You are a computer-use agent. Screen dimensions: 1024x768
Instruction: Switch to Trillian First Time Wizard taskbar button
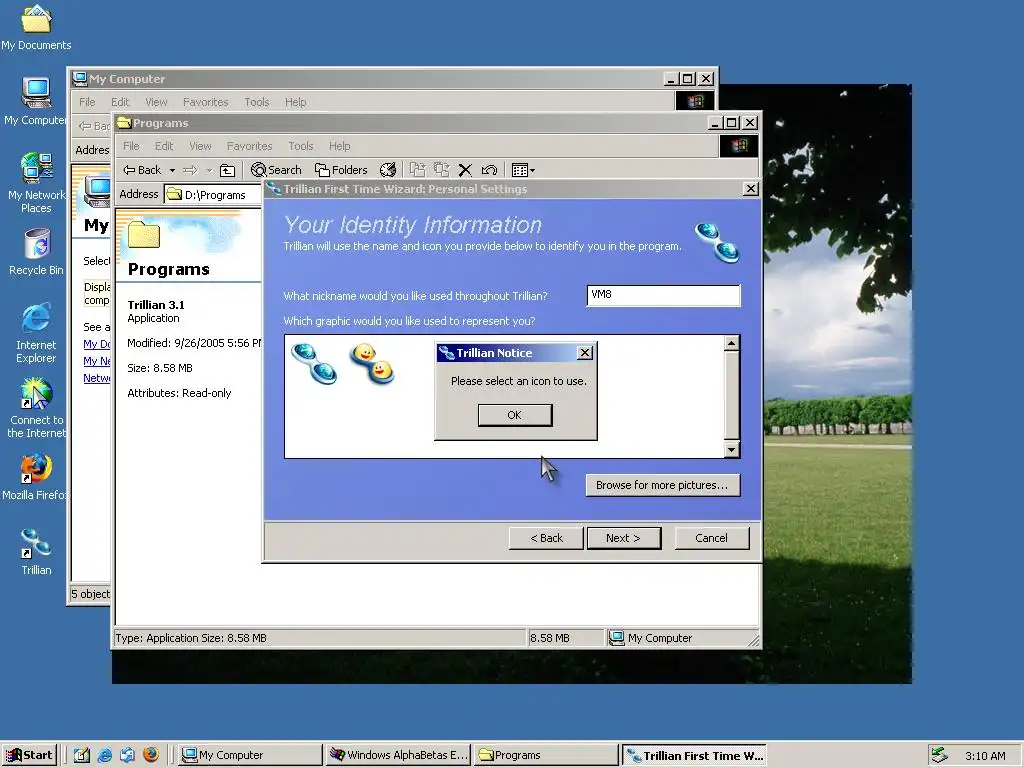(x=694, y=756)
